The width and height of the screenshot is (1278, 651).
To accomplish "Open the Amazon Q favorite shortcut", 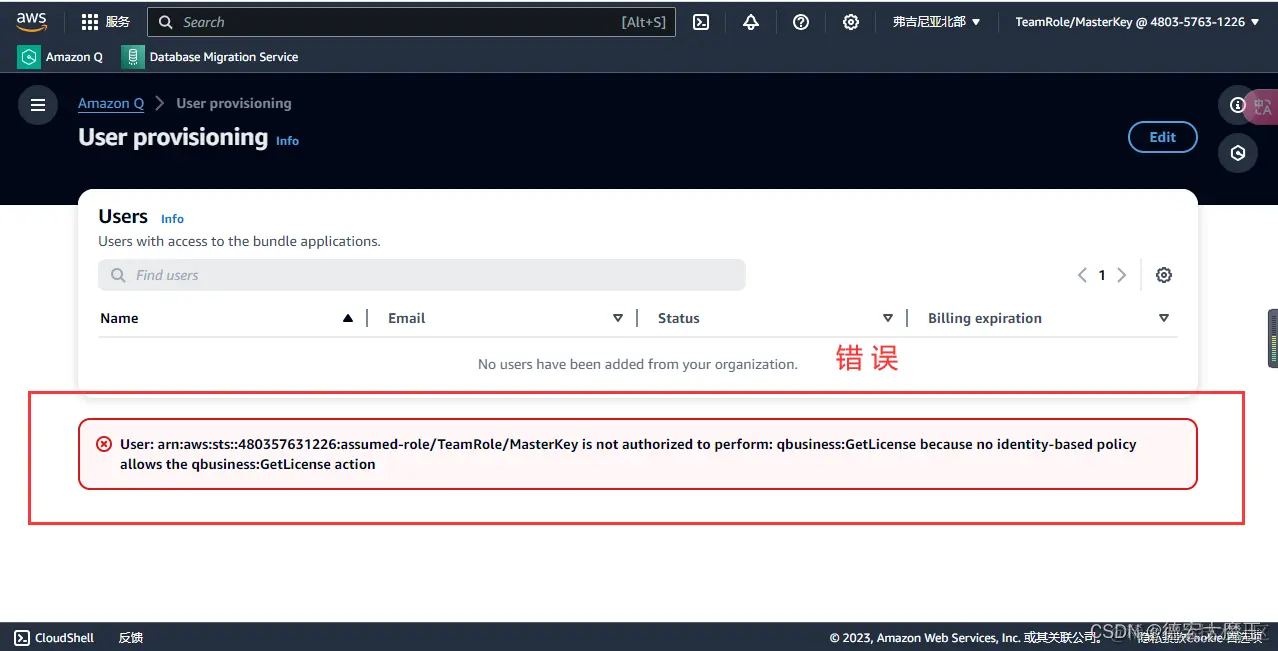I will [60, 57].
